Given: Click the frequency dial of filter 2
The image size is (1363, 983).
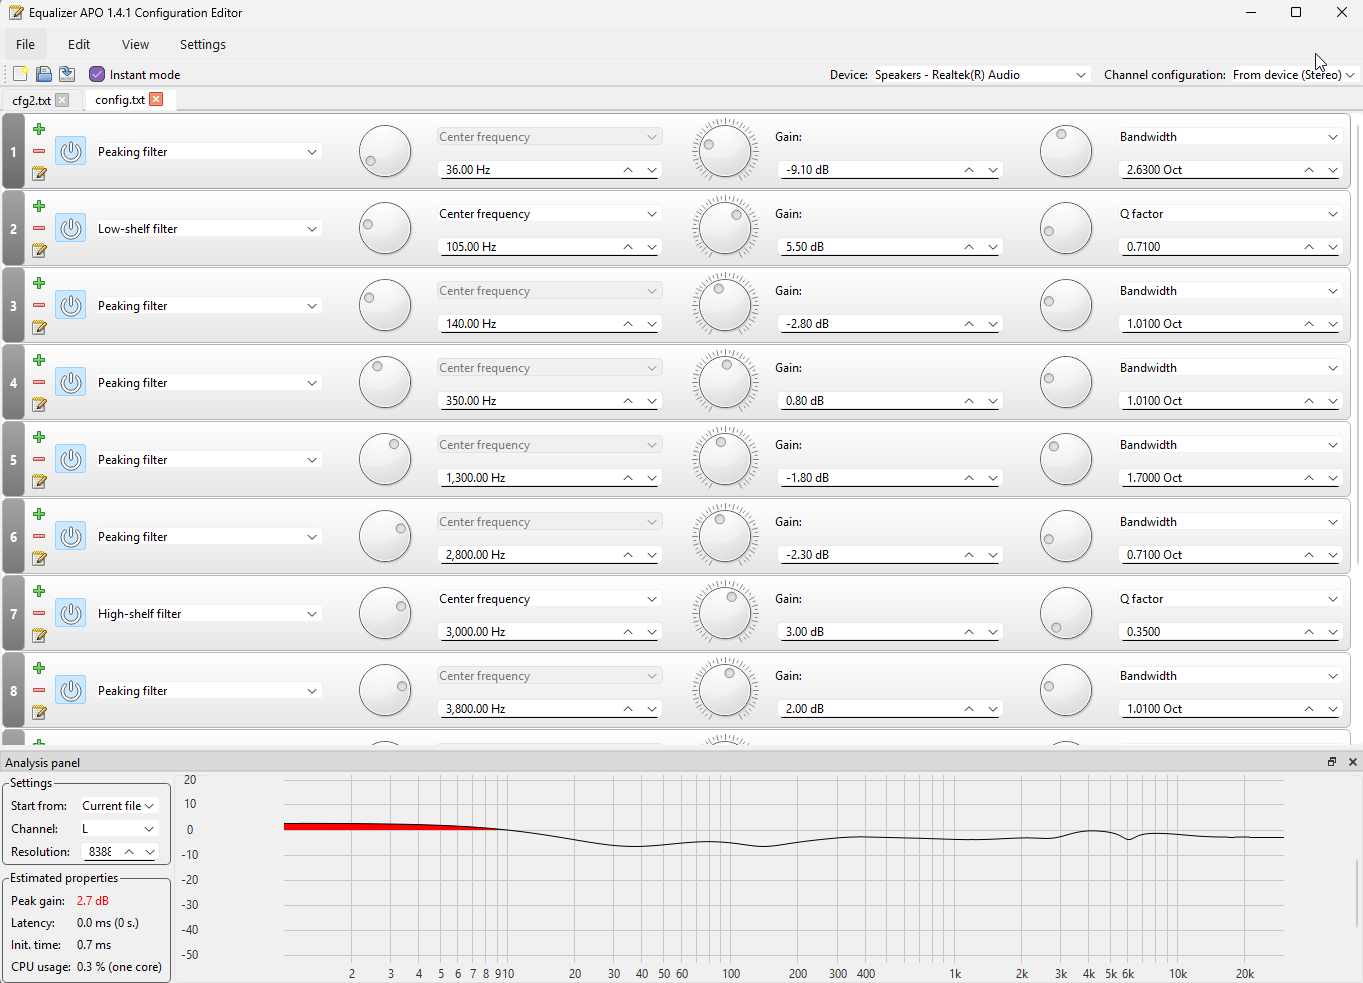Looking at the screenshot, I should pos(385,228).
